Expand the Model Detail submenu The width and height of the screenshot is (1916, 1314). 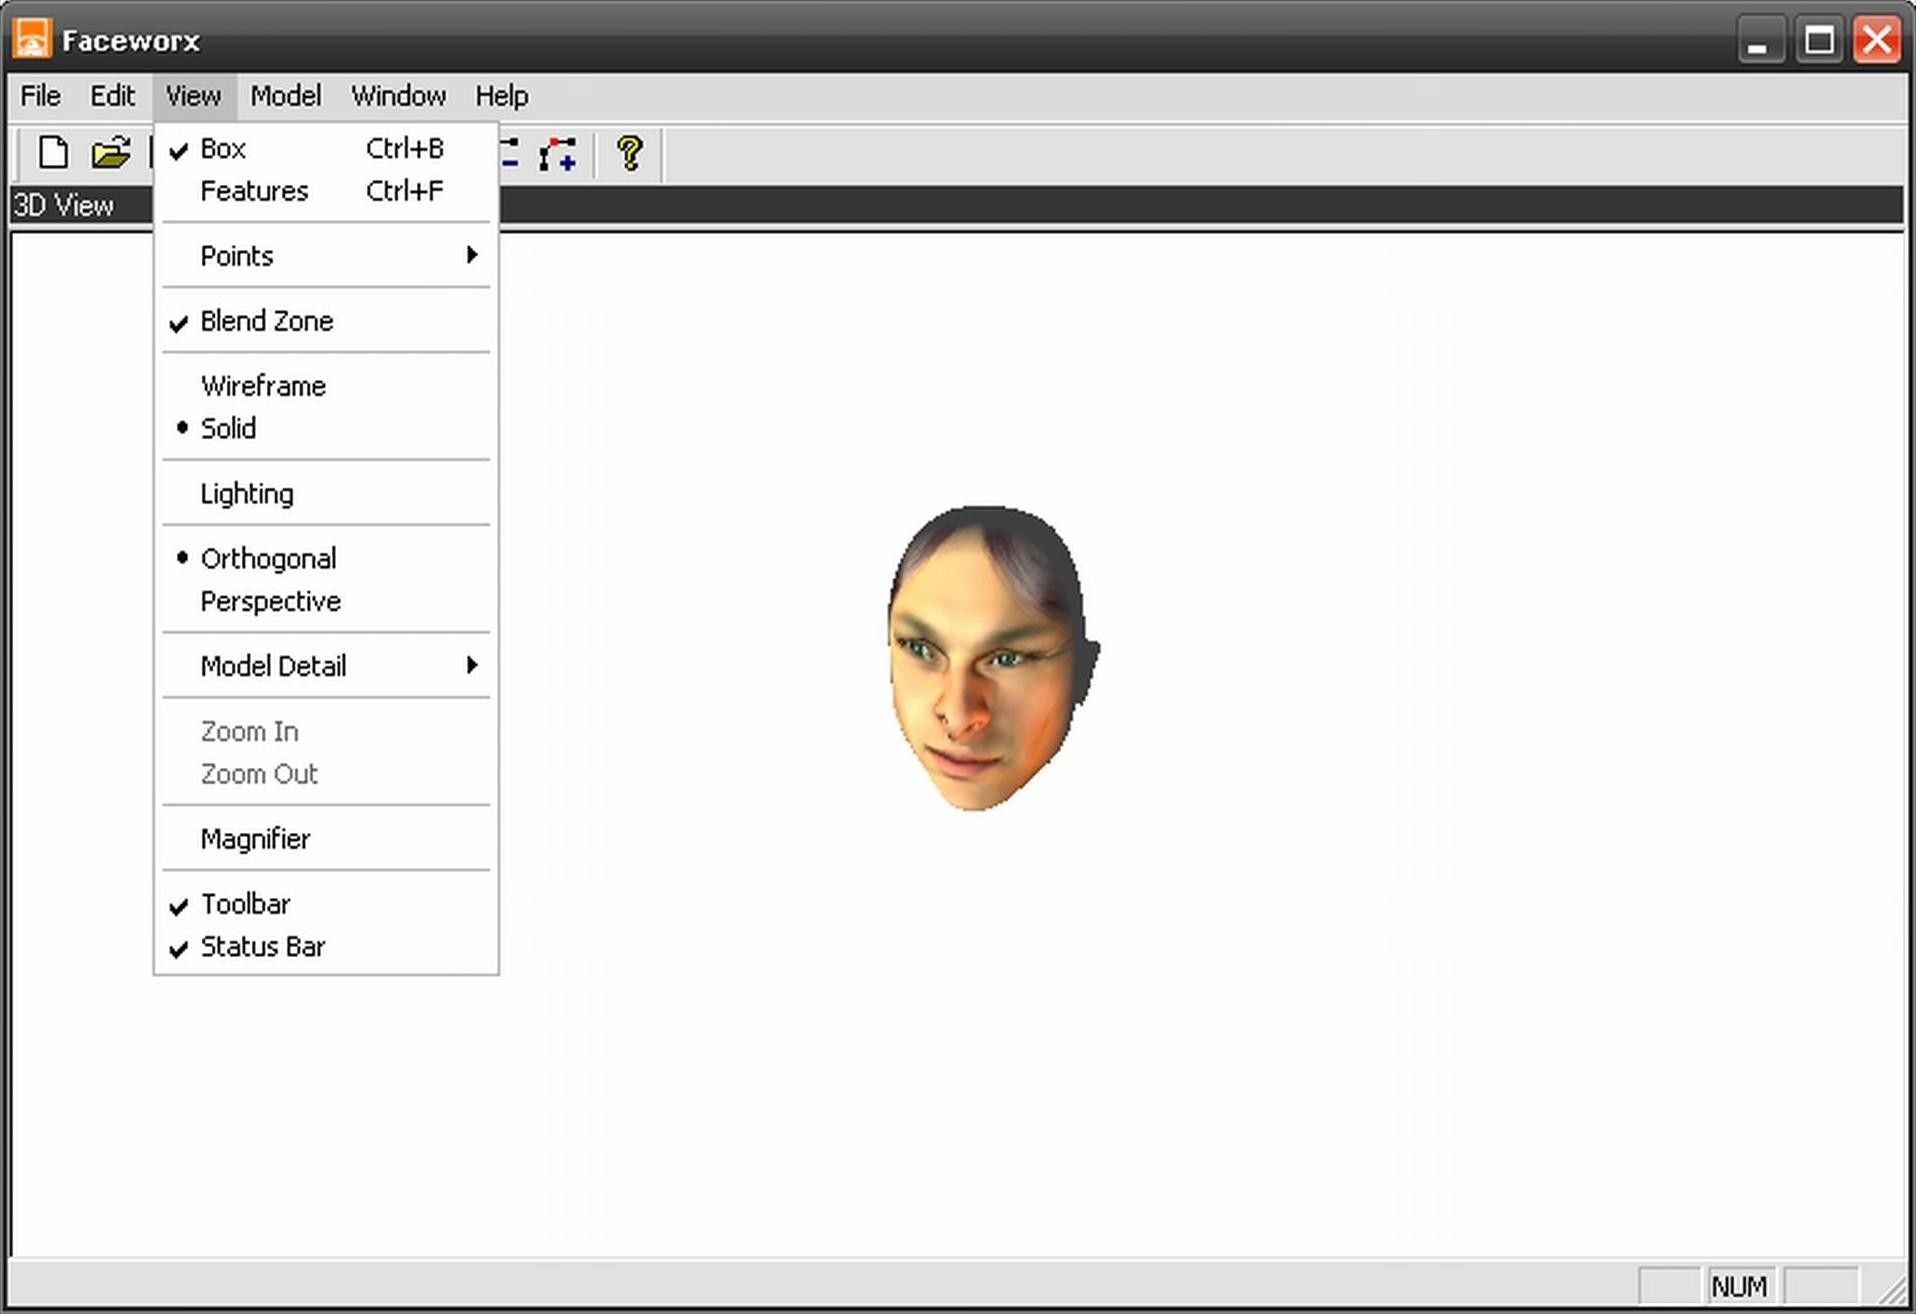coord(274,665)
